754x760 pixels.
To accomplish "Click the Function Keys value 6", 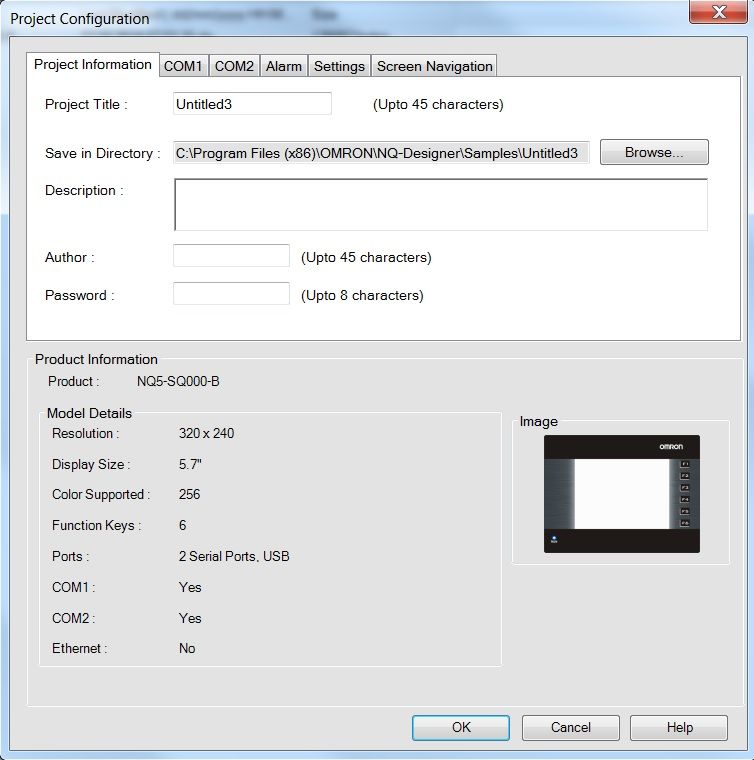I will click(x=183, y=525).
